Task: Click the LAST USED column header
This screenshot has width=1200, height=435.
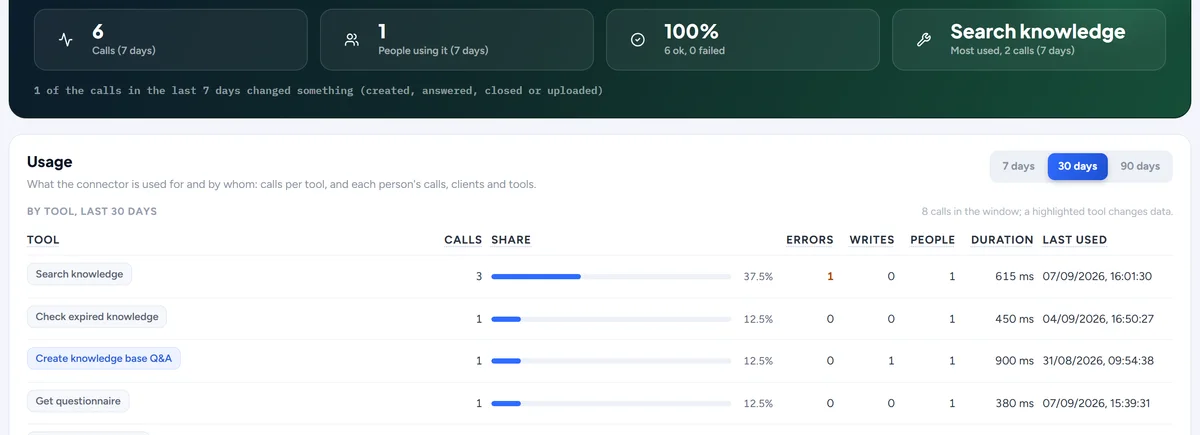Action: pyautogui.click(x=1075, y=240)
